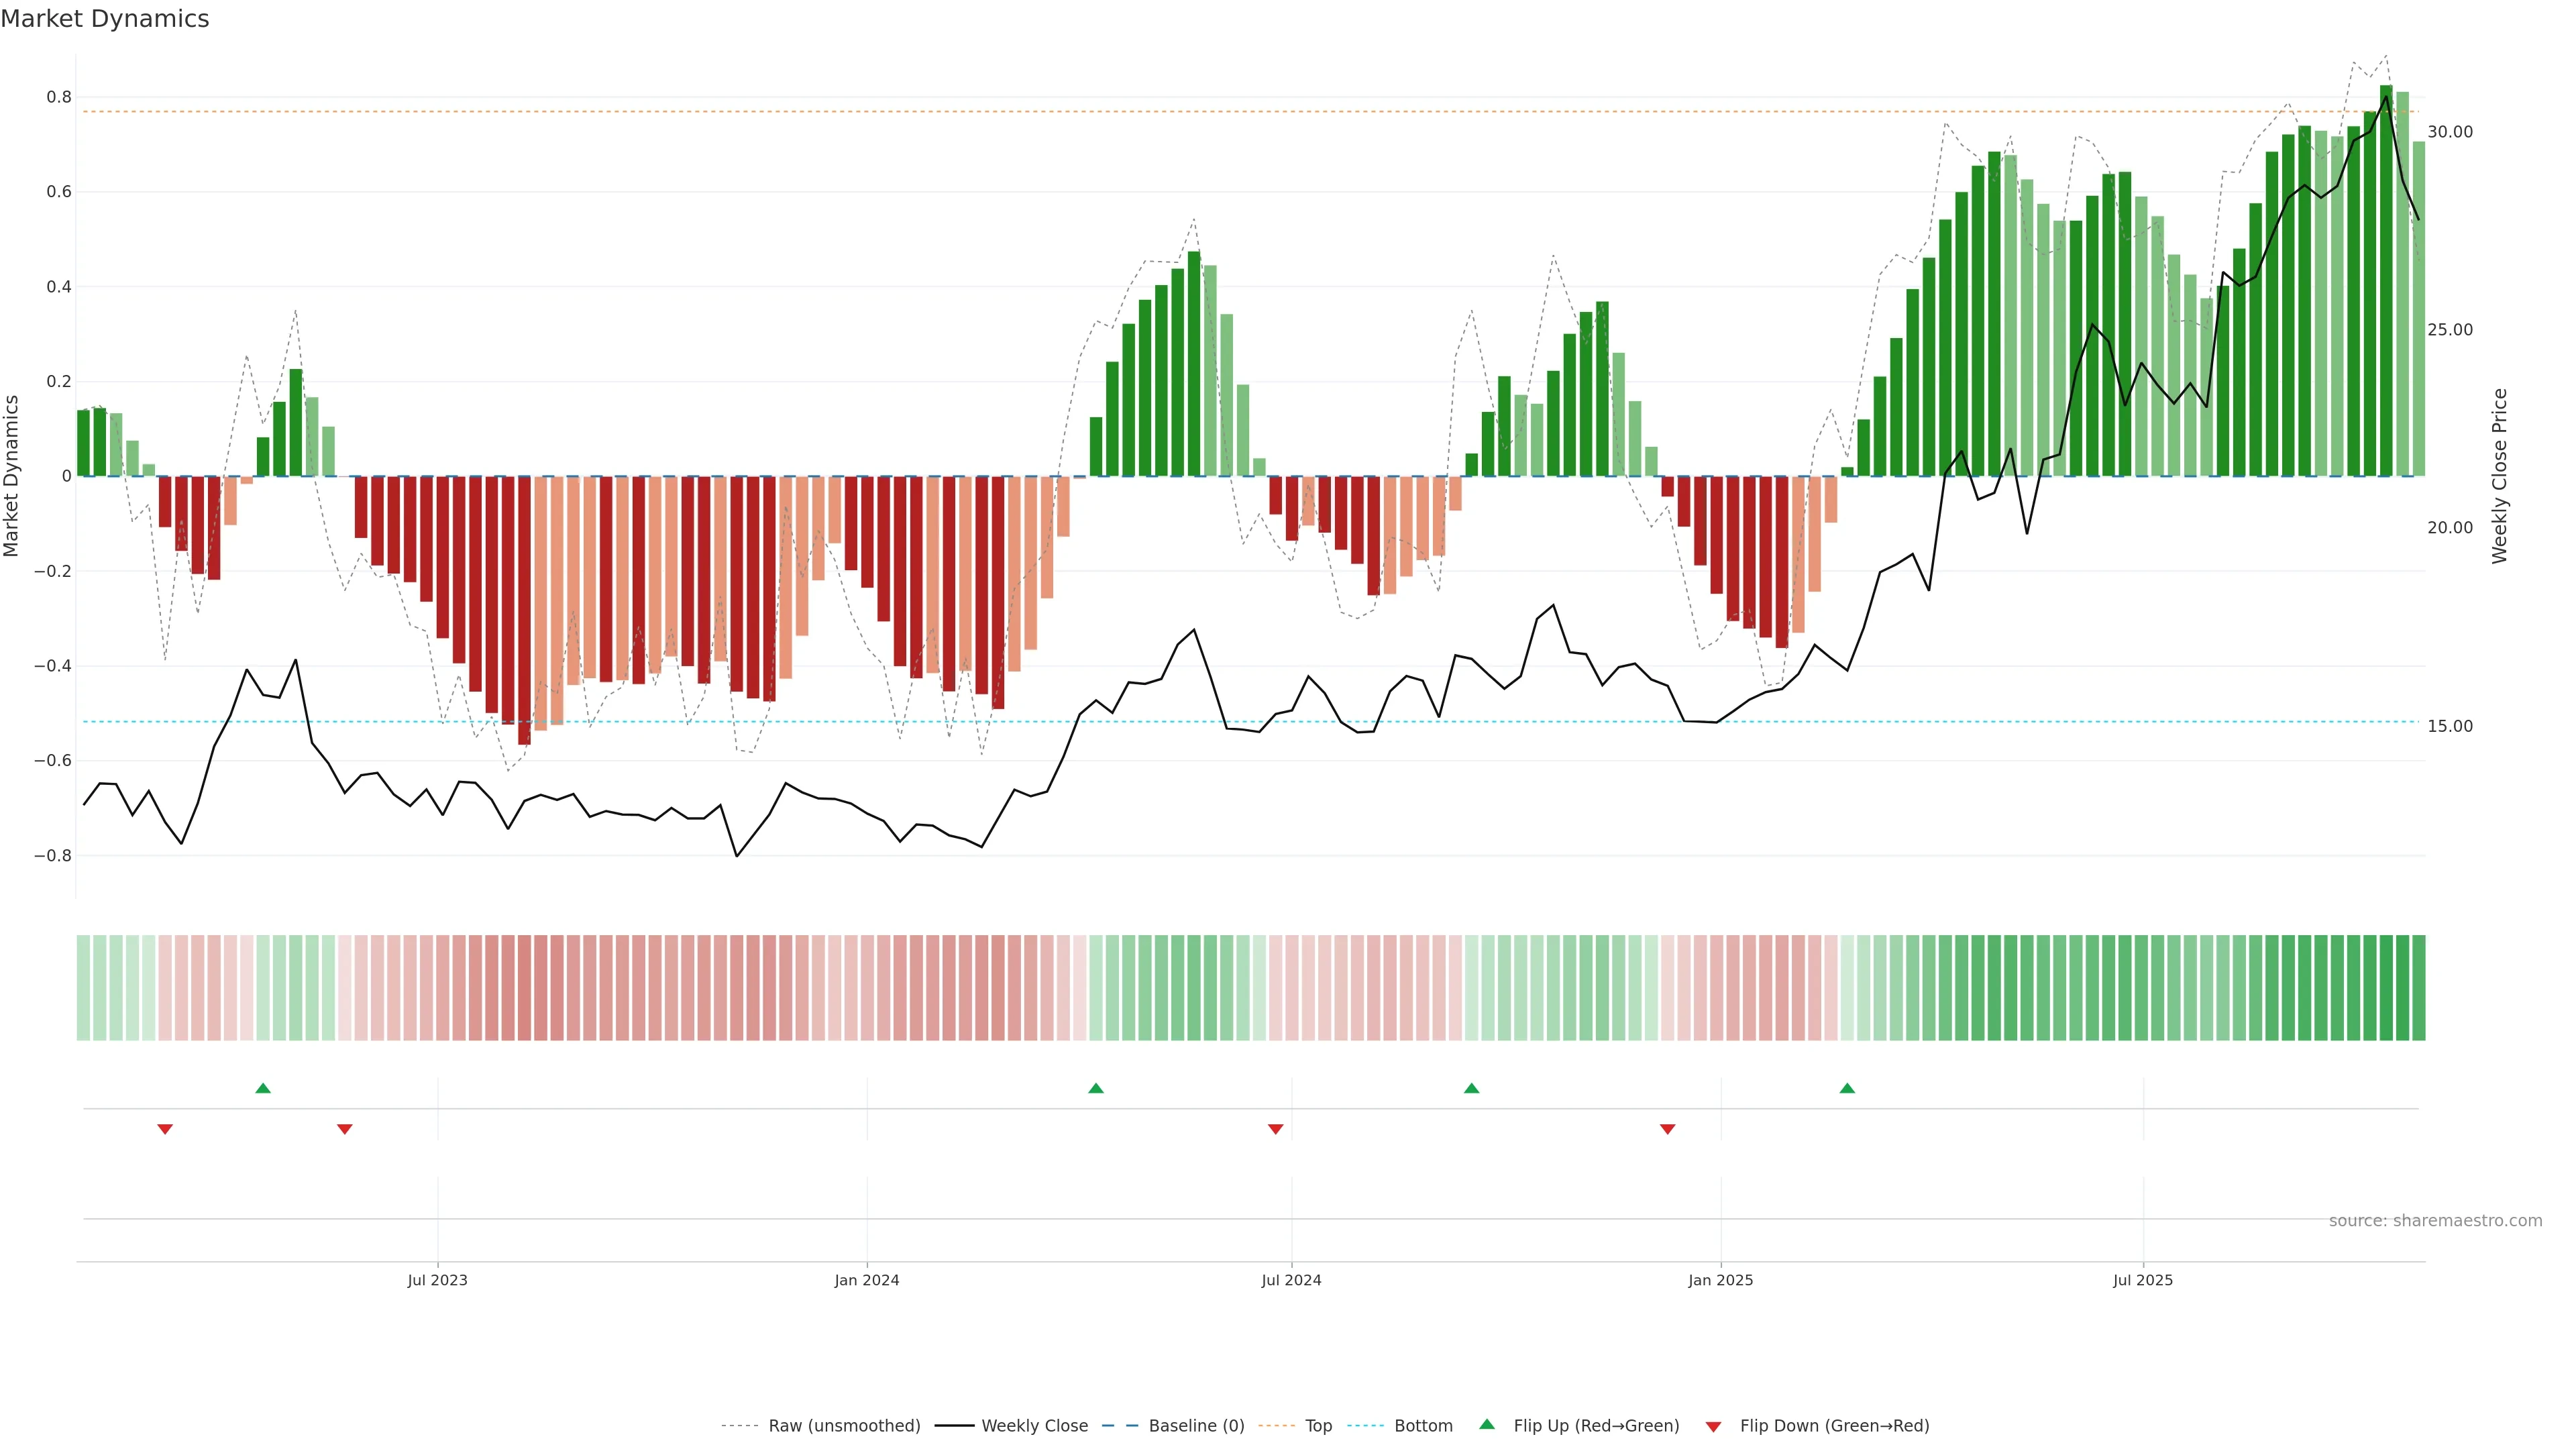
Task: Click the Jul 2025 x-axis label
Action: 2143,1280
